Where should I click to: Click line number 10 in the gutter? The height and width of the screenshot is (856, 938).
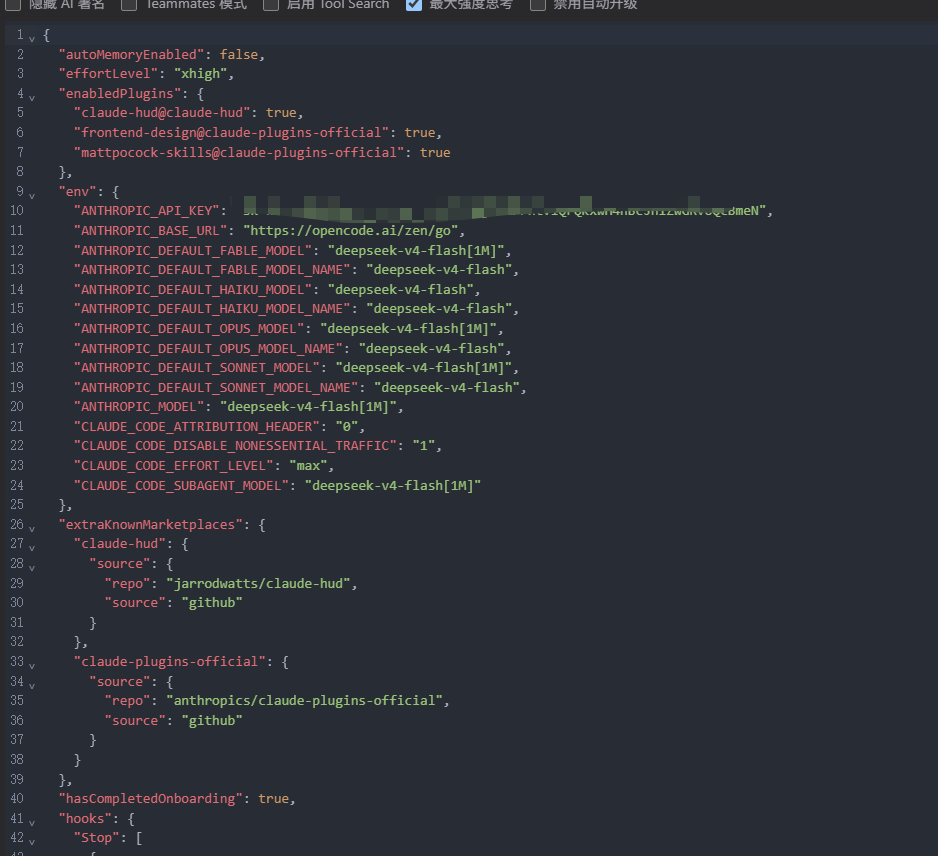(17, 211)
